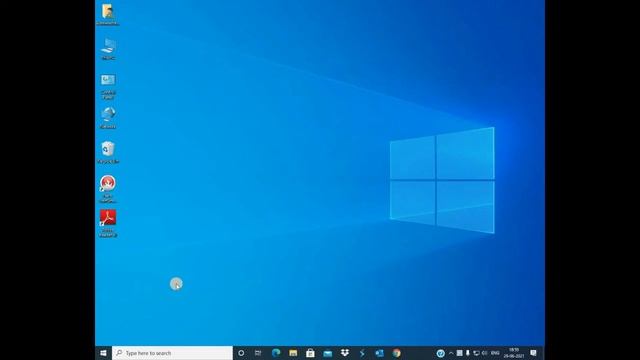
Task: Open File Explorer from the taskbar
Action: pos(293,353)
